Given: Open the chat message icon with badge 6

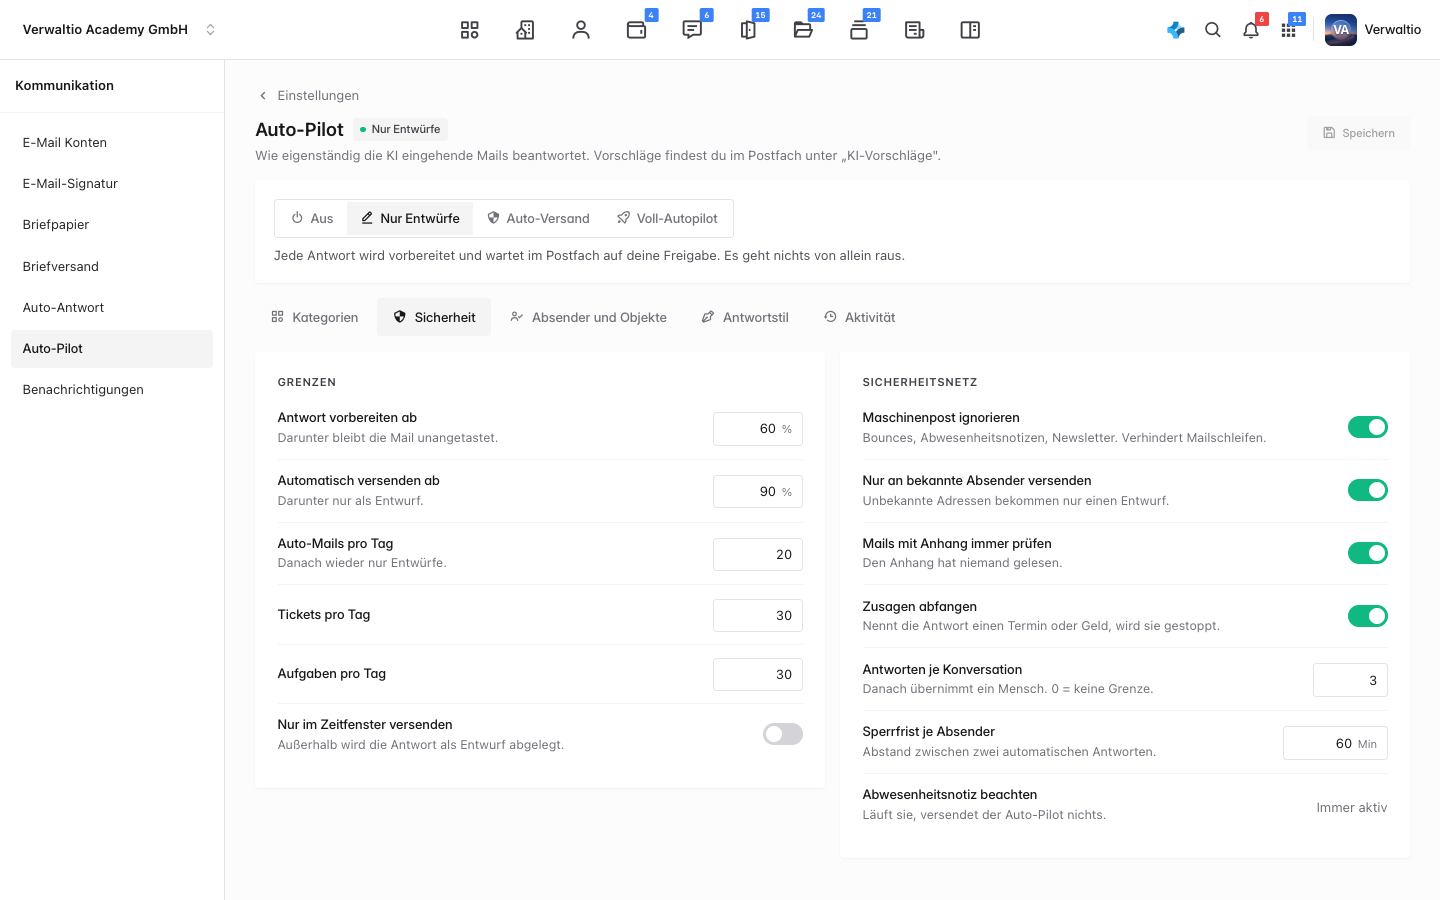Looking at the screenshot, I should 692,30.
